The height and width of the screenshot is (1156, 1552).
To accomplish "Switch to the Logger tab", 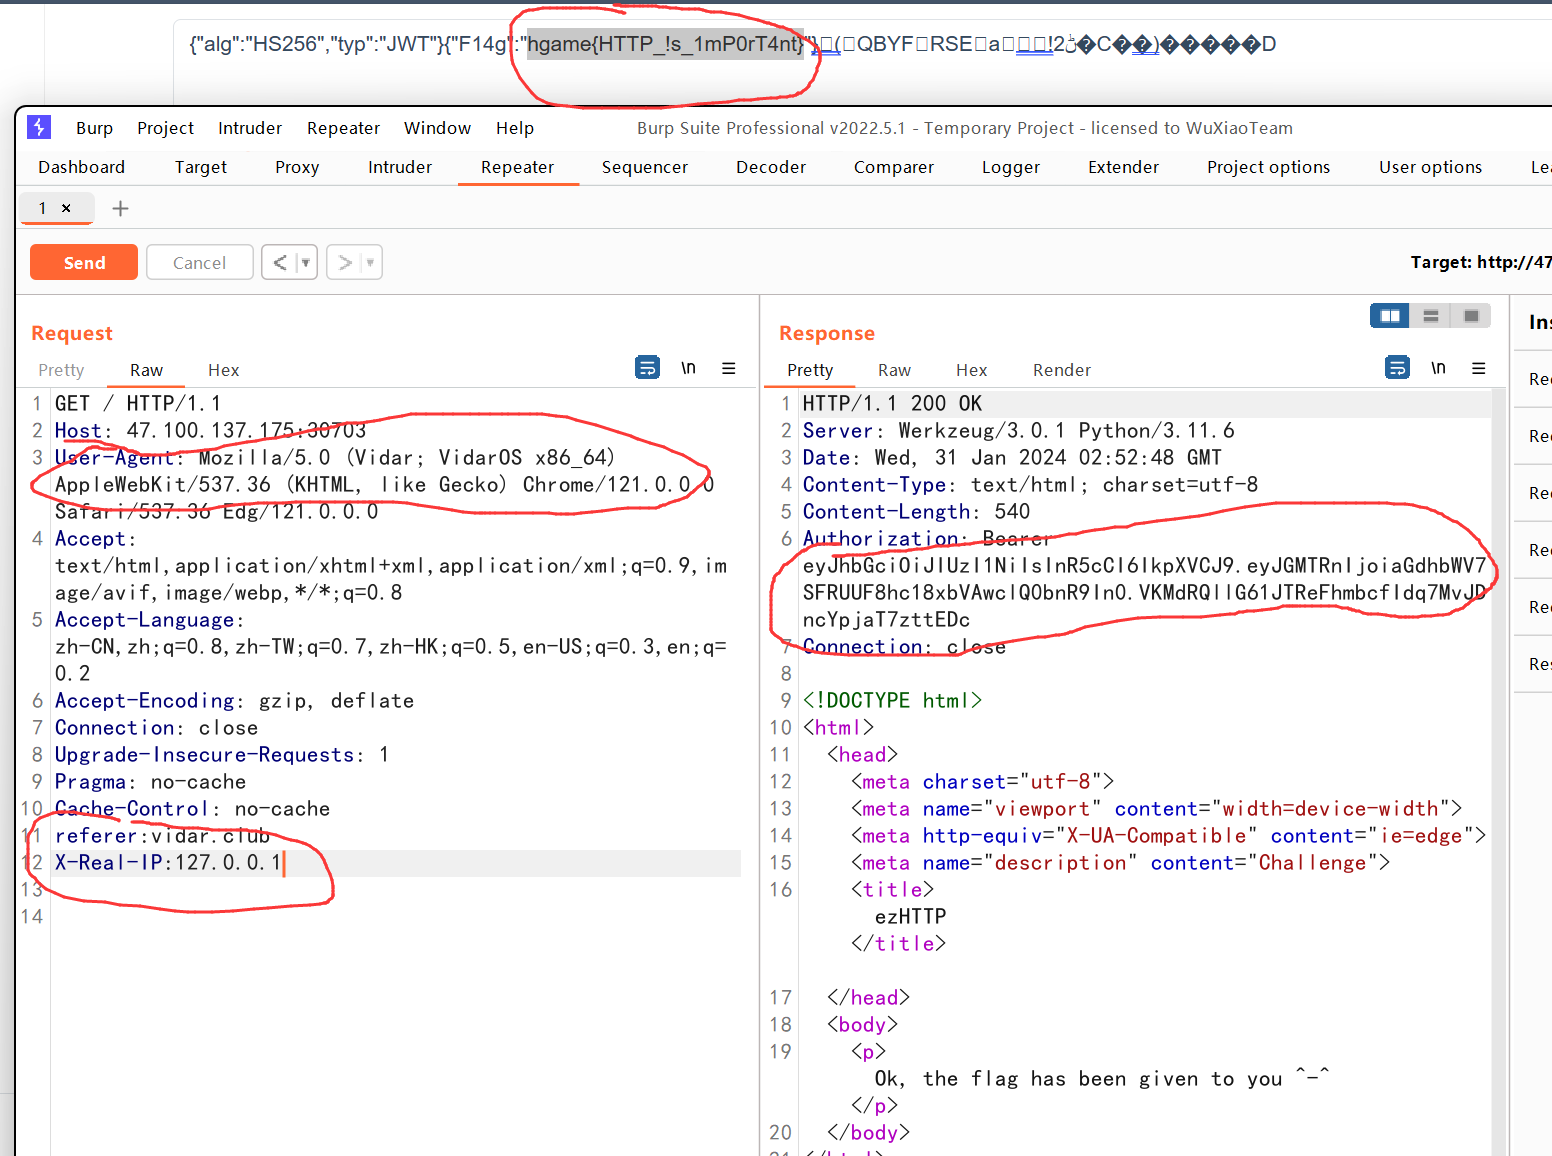I will 1011,167.
